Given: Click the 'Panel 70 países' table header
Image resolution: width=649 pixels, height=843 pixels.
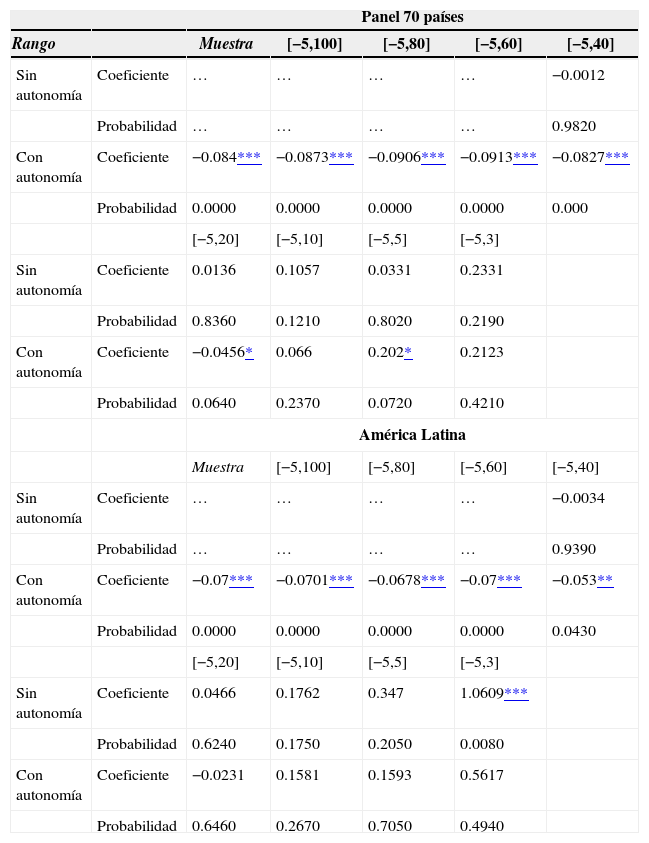Looking at the screenshot, I should click(412, 18).
